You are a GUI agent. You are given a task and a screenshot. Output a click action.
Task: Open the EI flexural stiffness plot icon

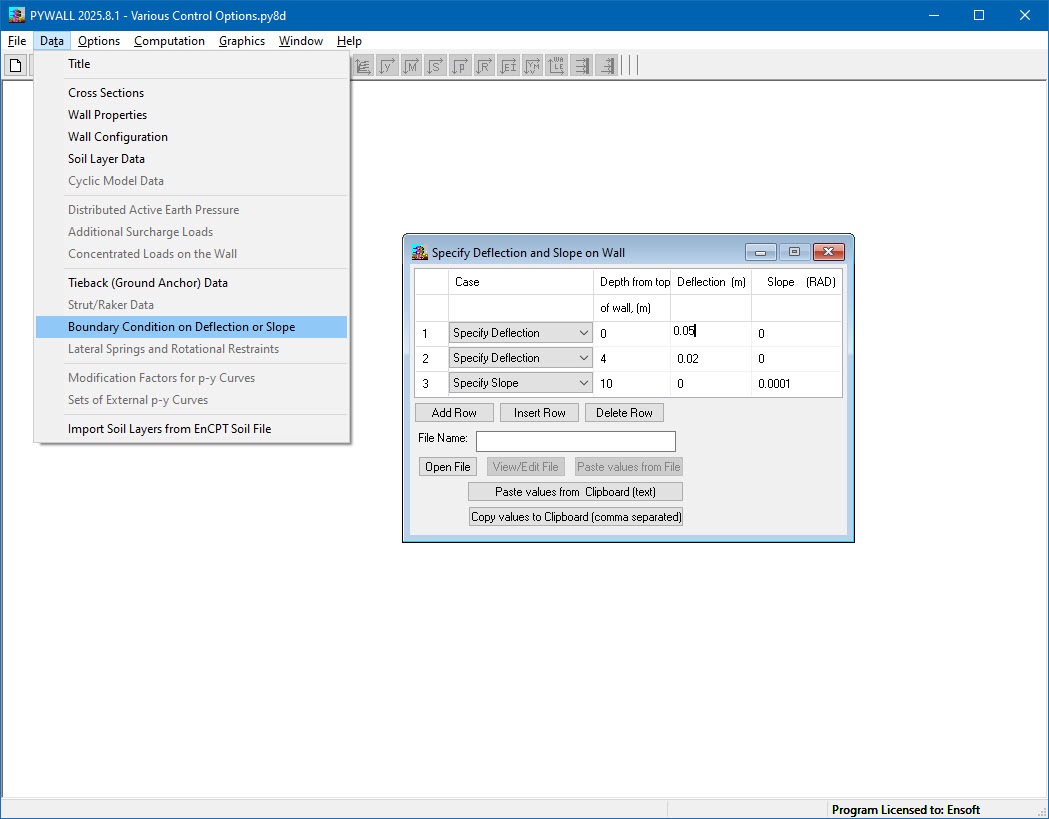click(508, 65)
